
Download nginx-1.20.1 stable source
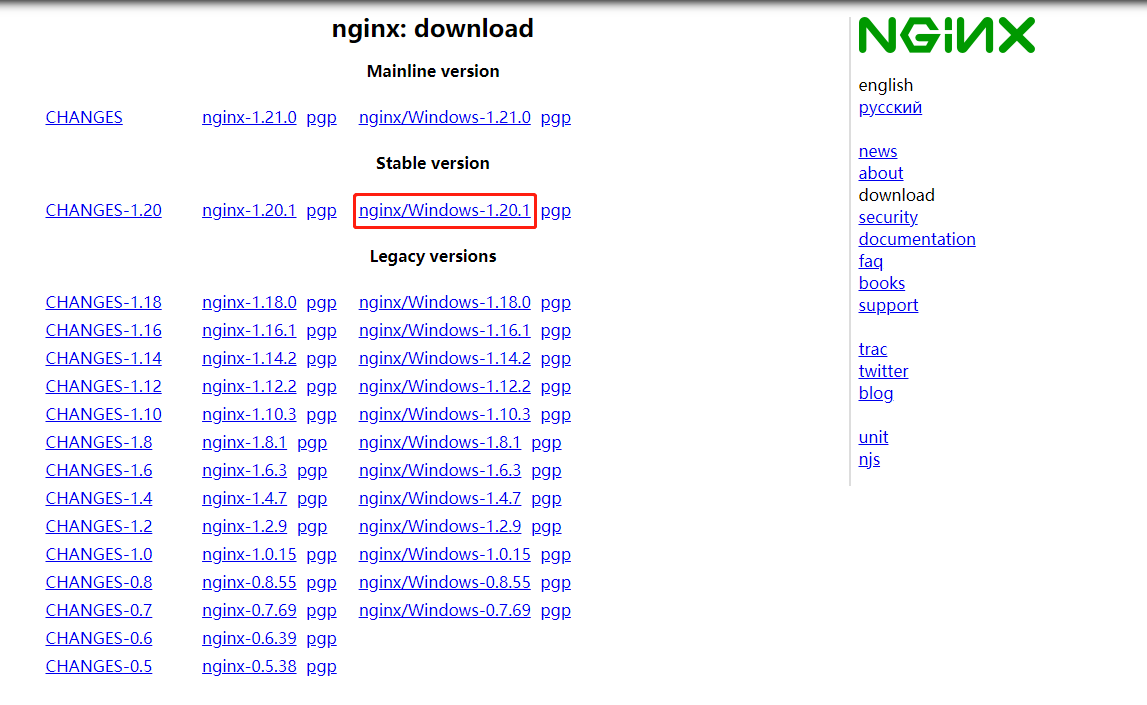(x=249, y=211)
